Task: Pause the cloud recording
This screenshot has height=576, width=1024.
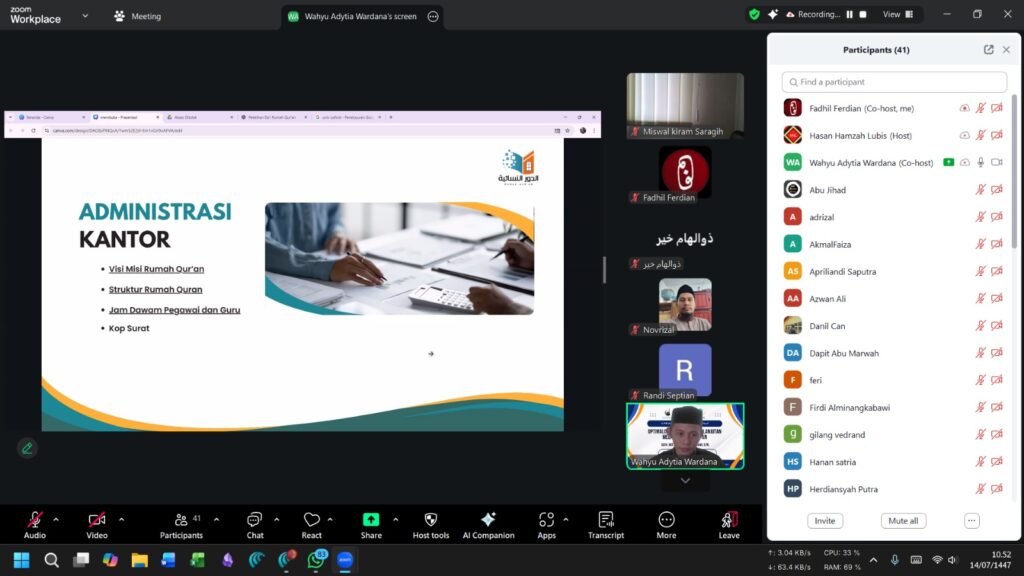Action: click(850, 15)
